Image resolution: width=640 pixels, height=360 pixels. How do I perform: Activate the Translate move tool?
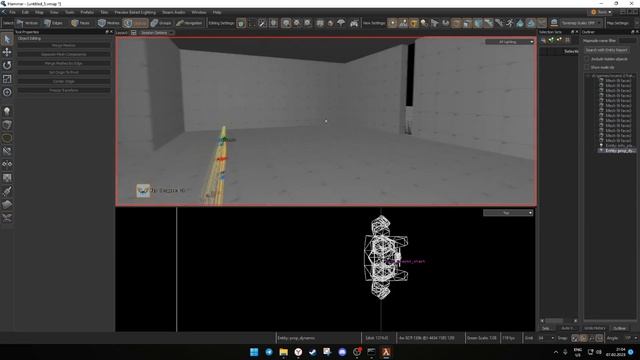(x=7, y=52)
